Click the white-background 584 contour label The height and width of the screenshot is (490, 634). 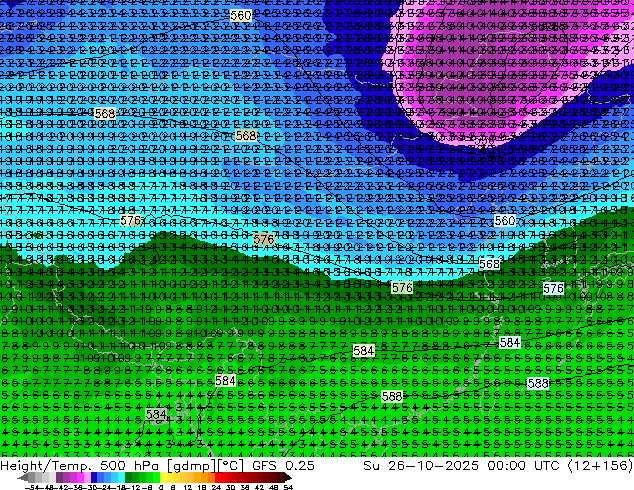point(510,342)
